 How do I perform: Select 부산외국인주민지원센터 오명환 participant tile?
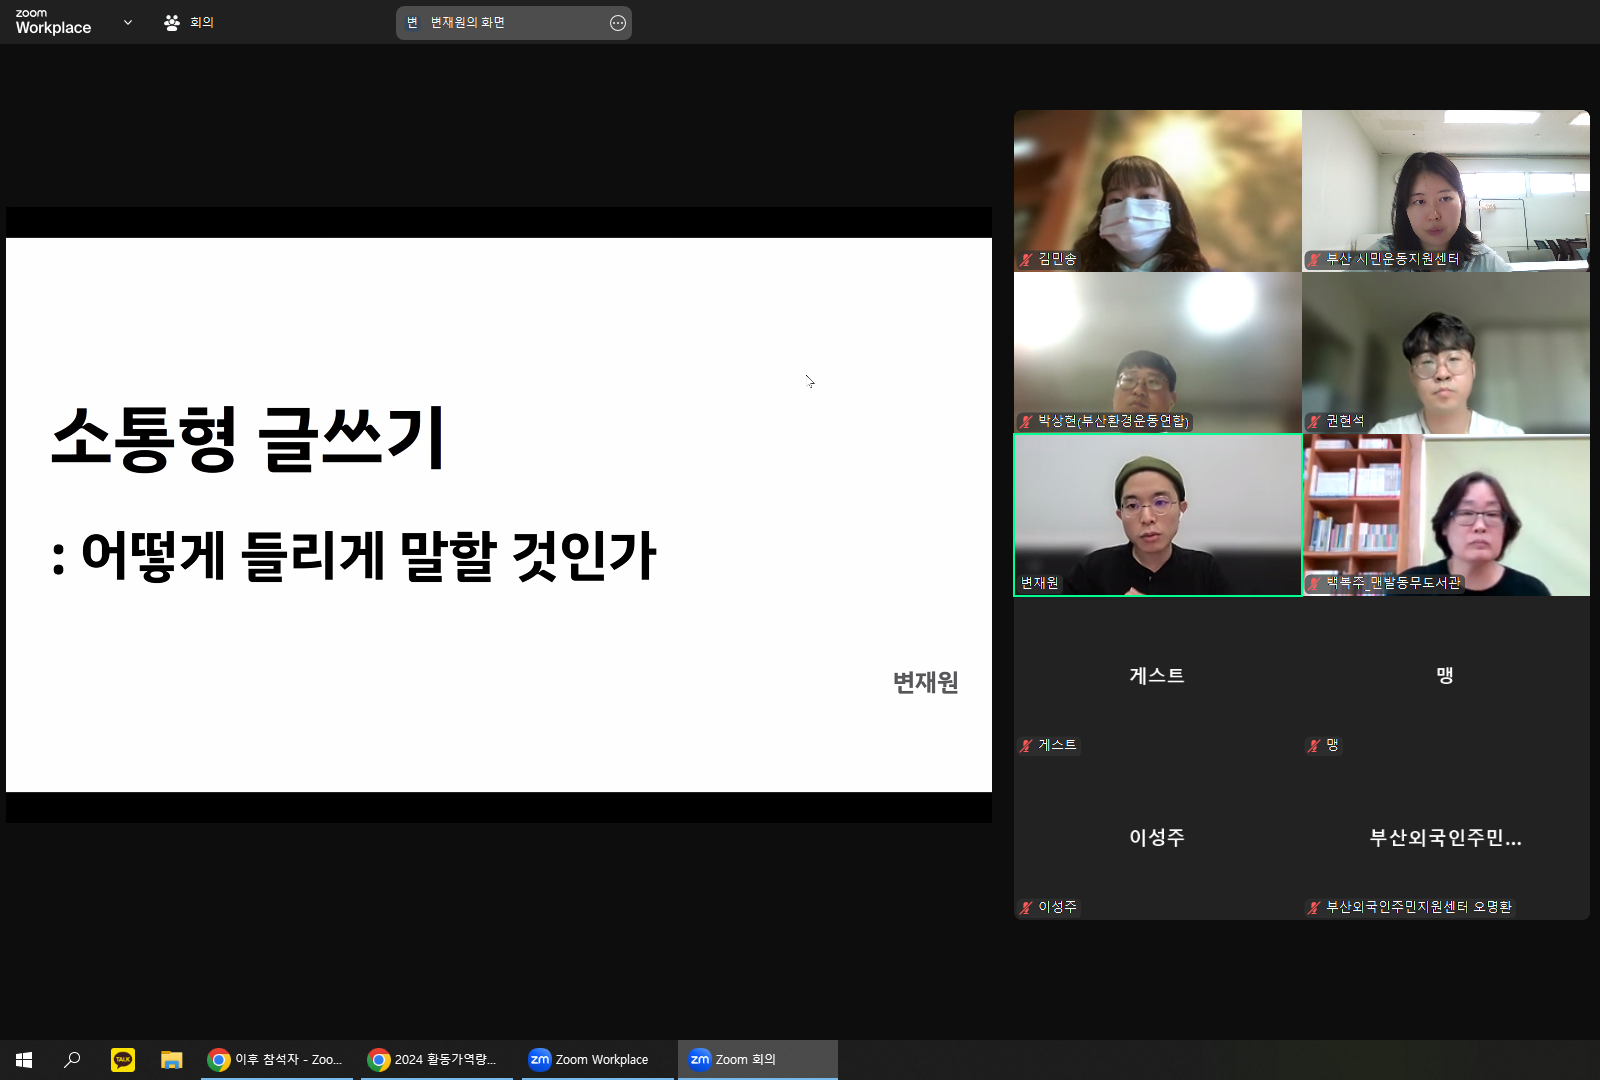(x=1445, y=838)
